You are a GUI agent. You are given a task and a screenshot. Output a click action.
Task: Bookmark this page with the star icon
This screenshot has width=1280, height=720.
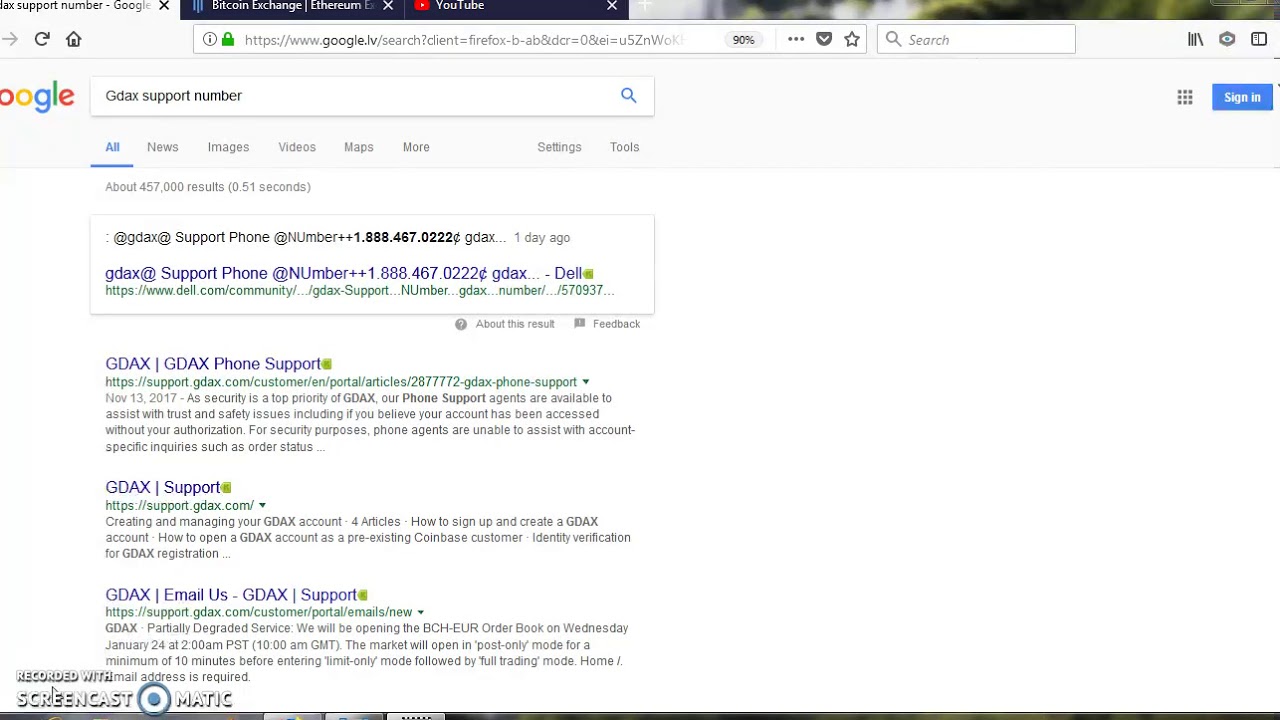point(852,39)
